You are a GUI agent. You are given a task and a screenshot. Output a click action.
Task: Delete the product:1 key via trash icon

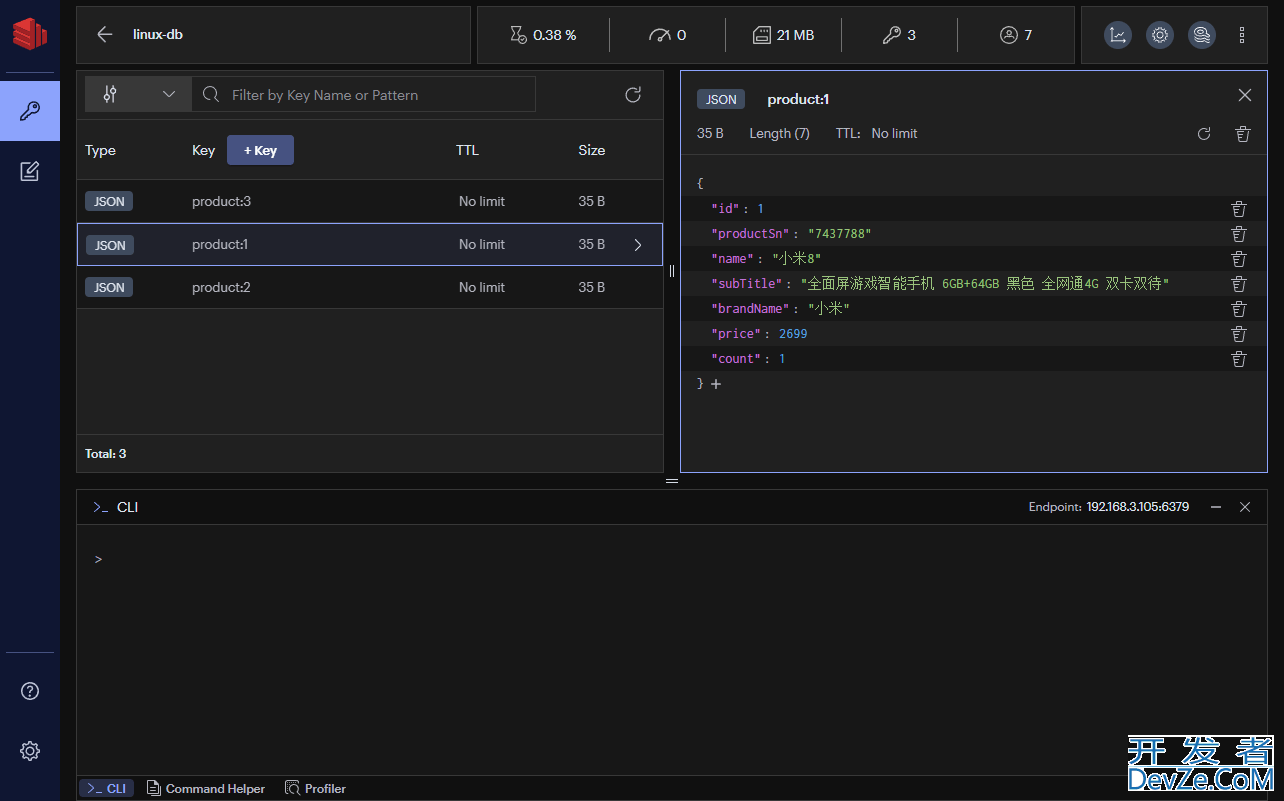point(1243,134)
